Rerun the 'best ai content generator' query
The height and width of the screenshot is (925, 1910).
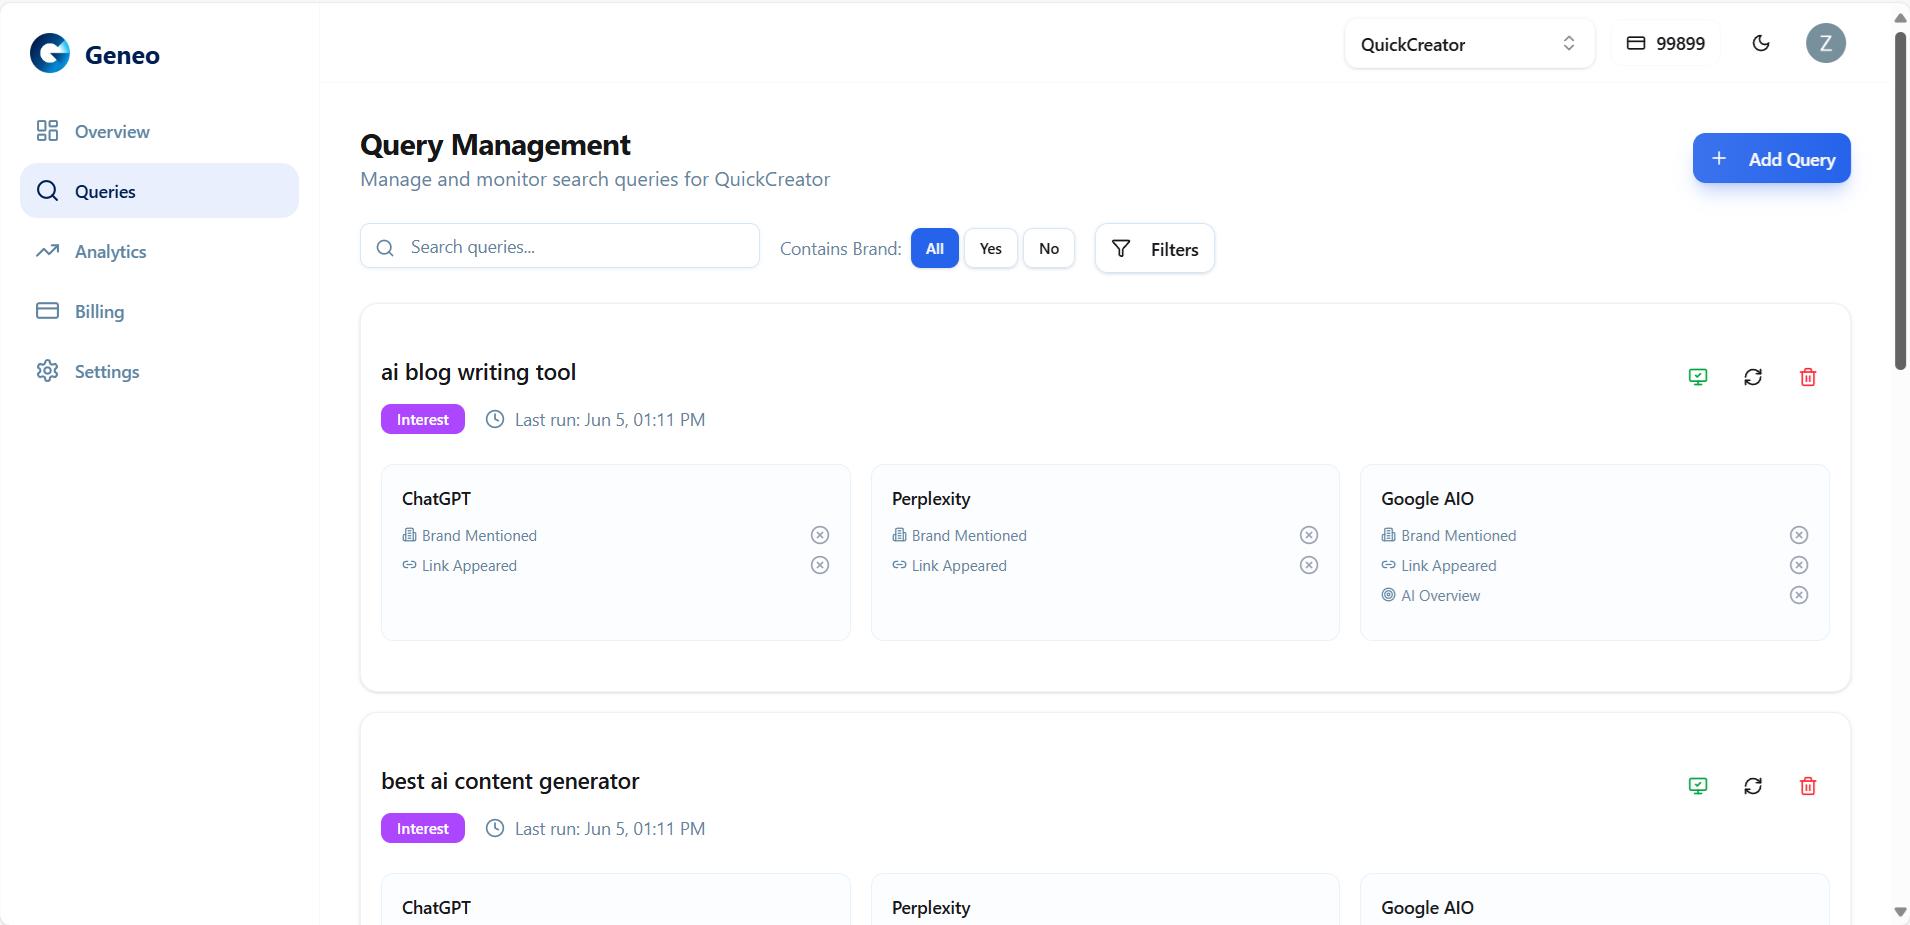(1752, 786)
